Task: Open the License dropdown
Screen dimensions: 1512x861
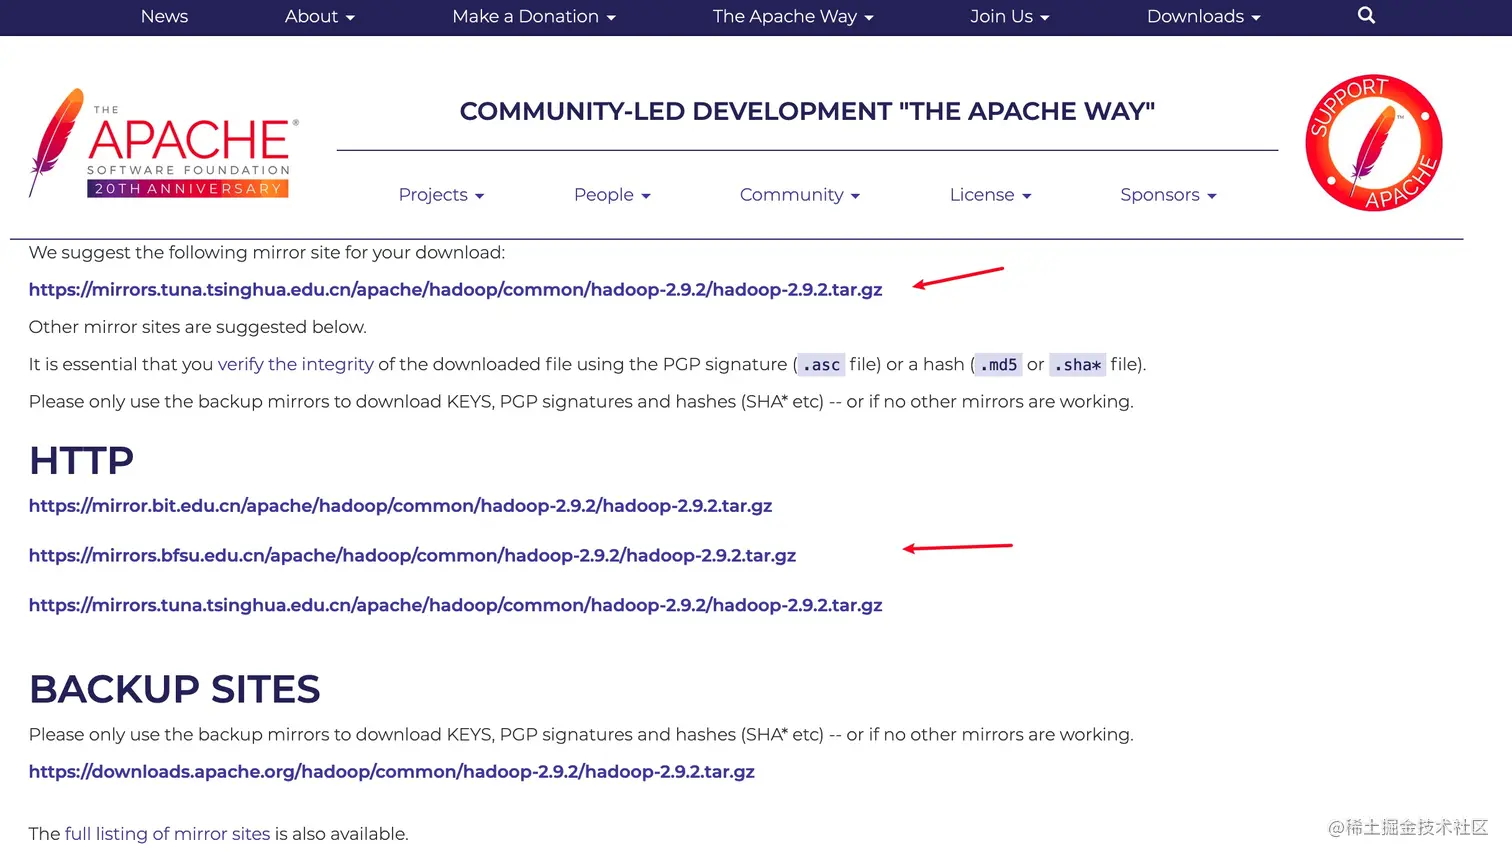Action: (990, 195)
